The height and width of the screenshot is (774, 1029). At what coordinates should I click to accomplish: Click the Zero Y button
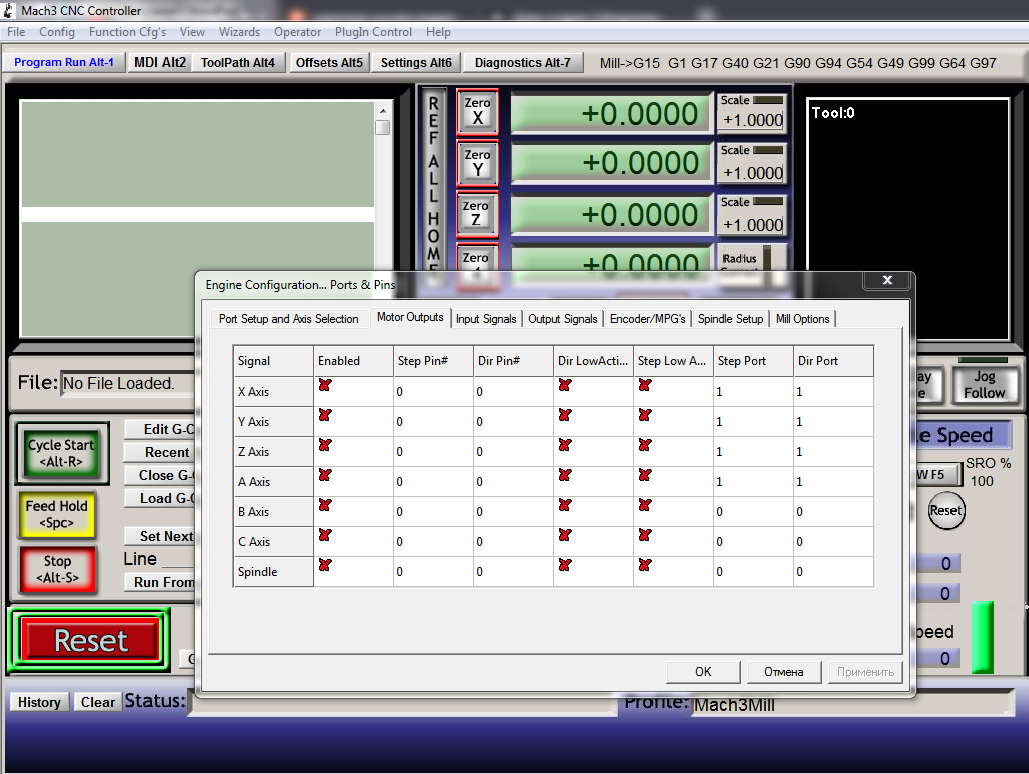[477, 163]
